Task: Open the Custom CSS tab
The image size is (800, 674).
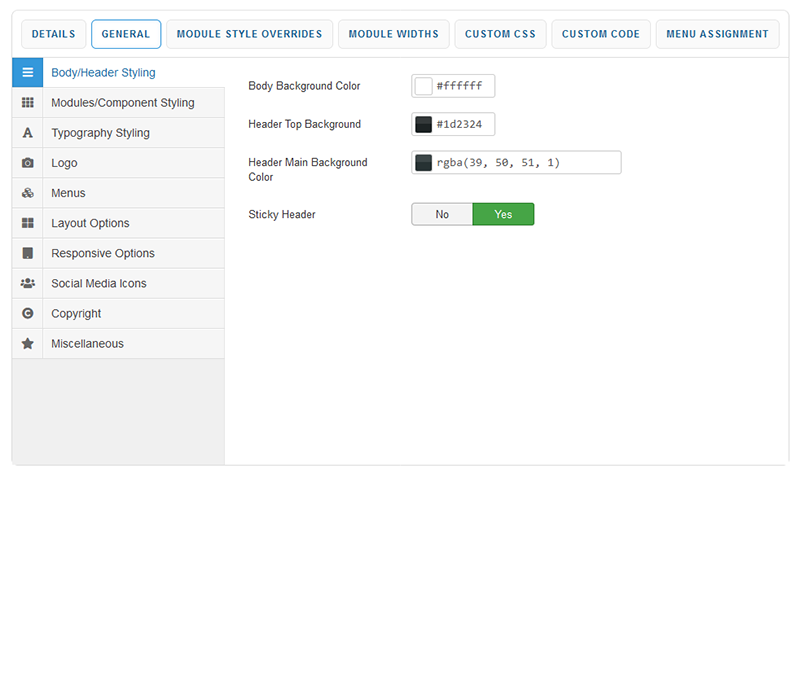Action: coord(500,34)
